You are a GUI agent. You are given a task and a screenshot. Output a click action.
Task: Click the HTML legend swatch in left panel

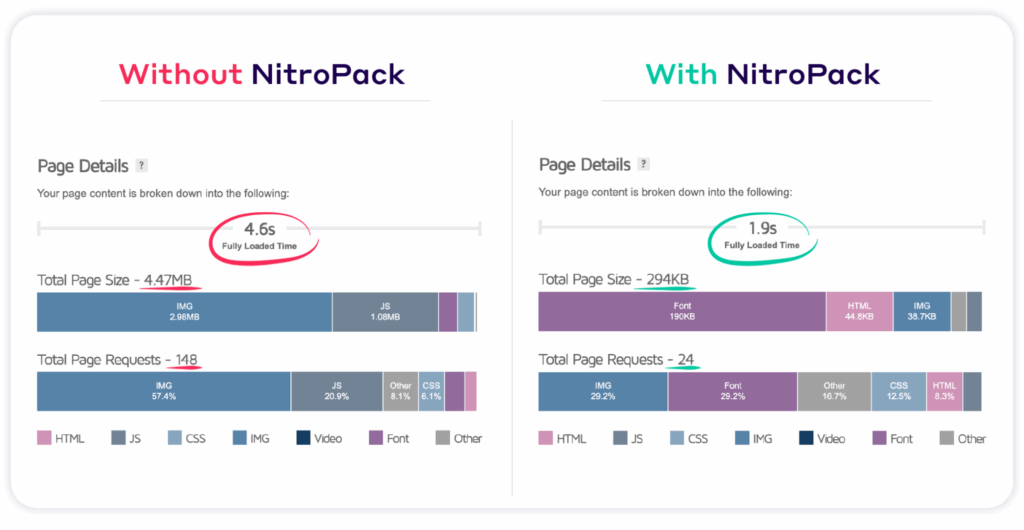[x=44, y=438]
